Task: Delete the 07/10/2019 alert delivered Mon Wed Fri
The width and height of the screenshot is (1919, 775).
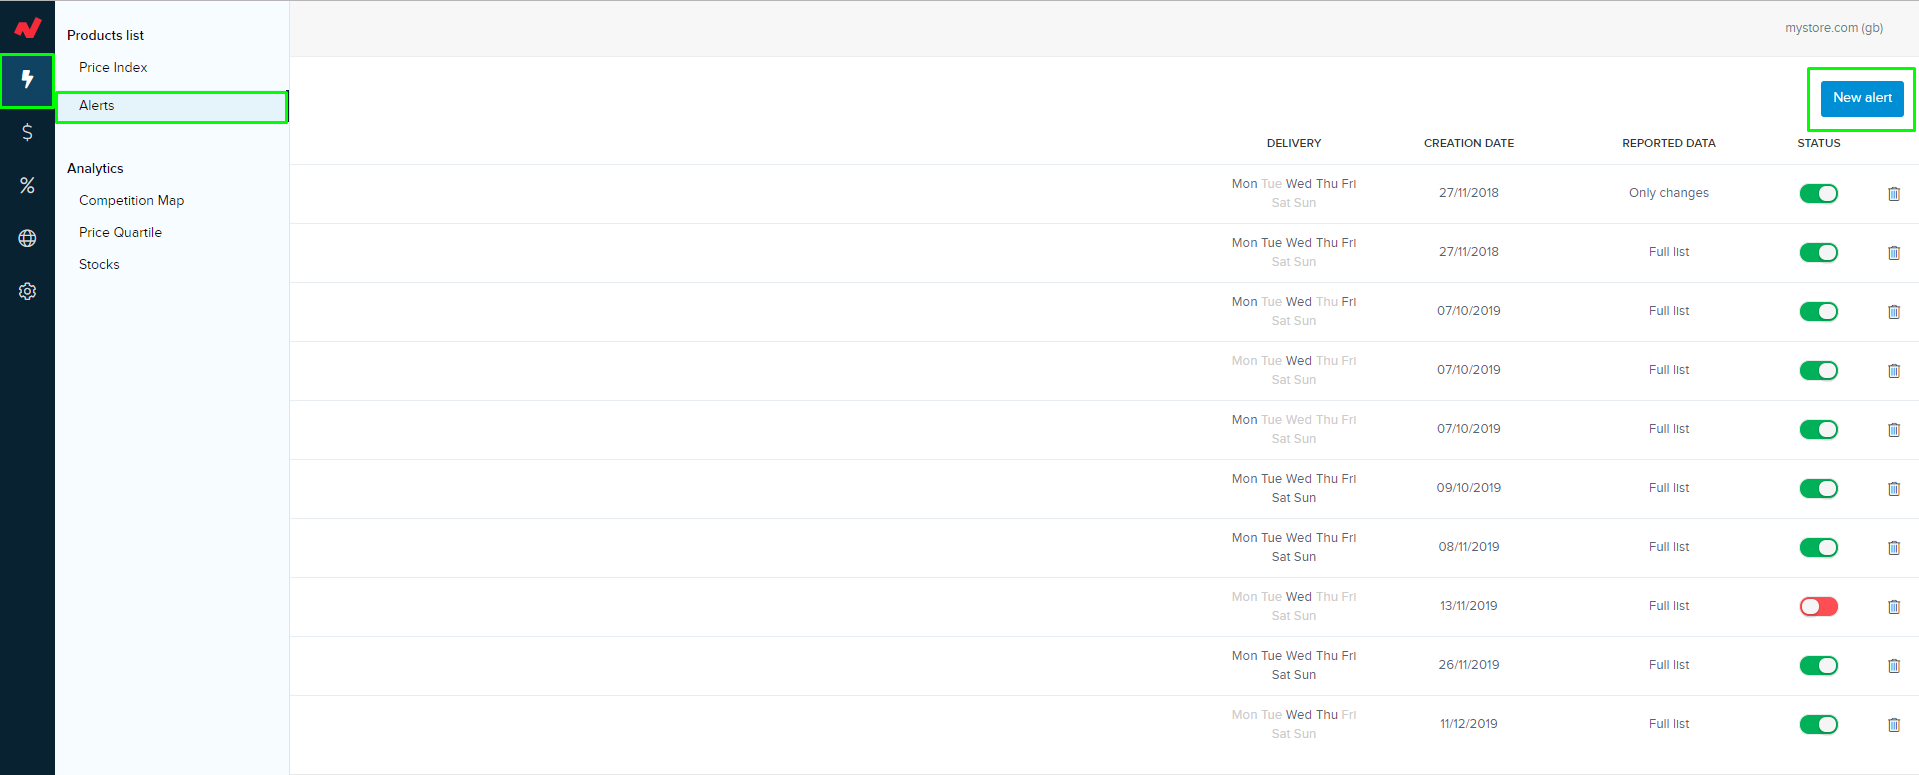Action: coord(1894,312)
